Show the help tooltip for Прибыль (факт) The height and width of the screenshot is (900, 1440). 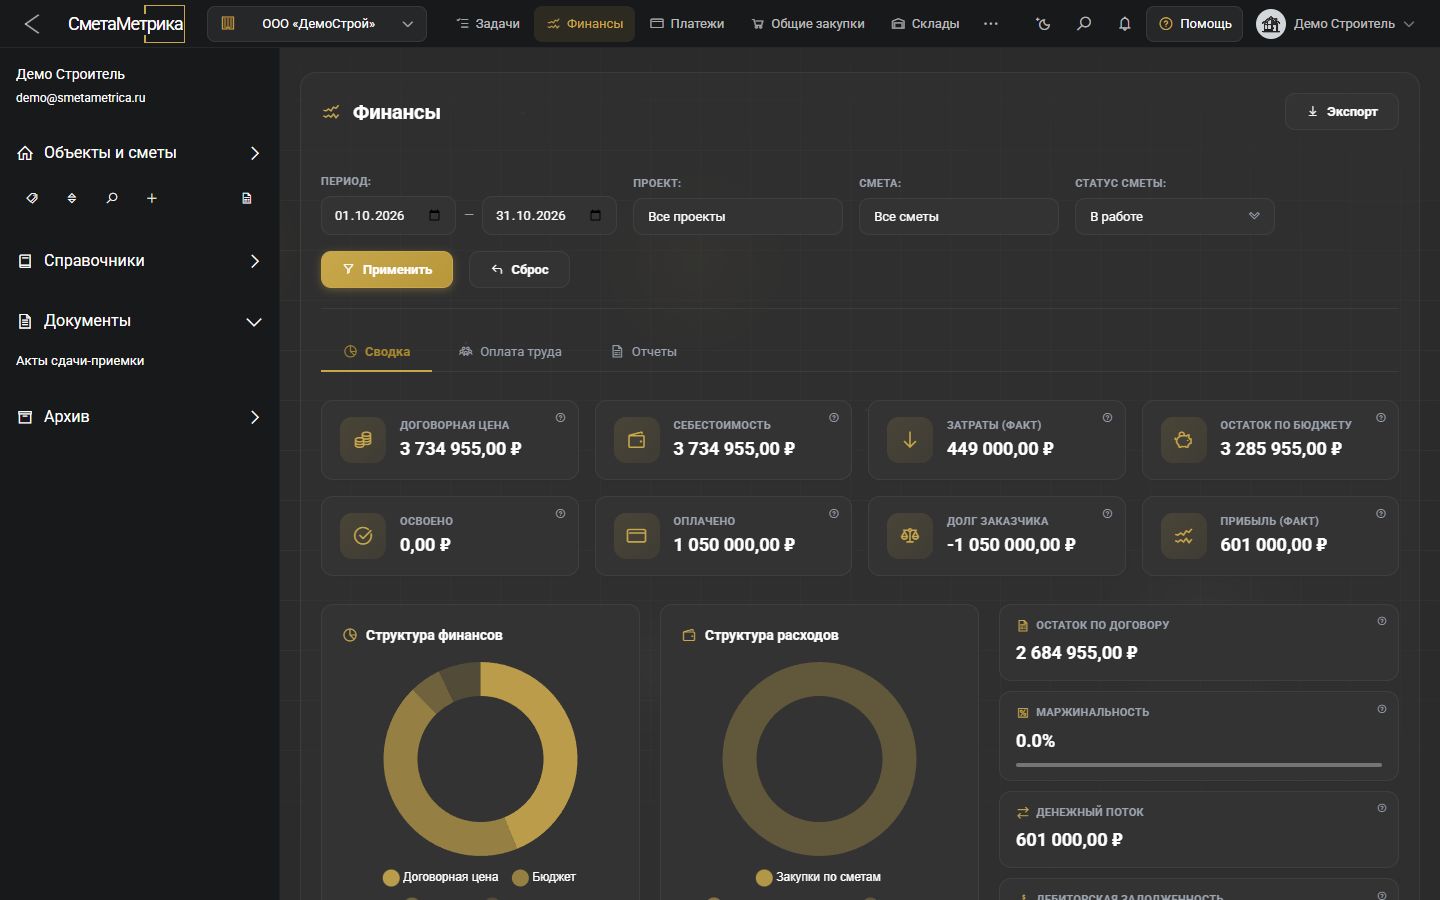click(x=1381, y=514)
